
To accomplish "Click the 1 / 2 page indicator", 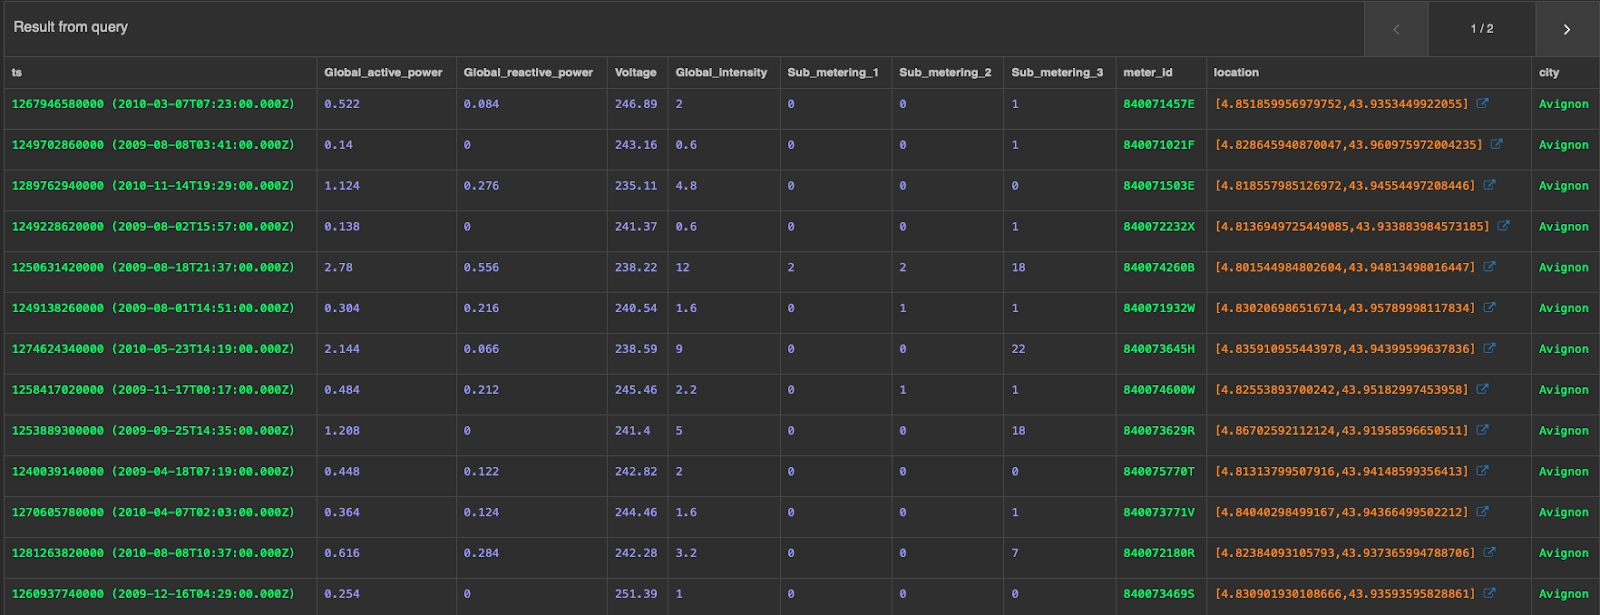I will (1481, 29).
